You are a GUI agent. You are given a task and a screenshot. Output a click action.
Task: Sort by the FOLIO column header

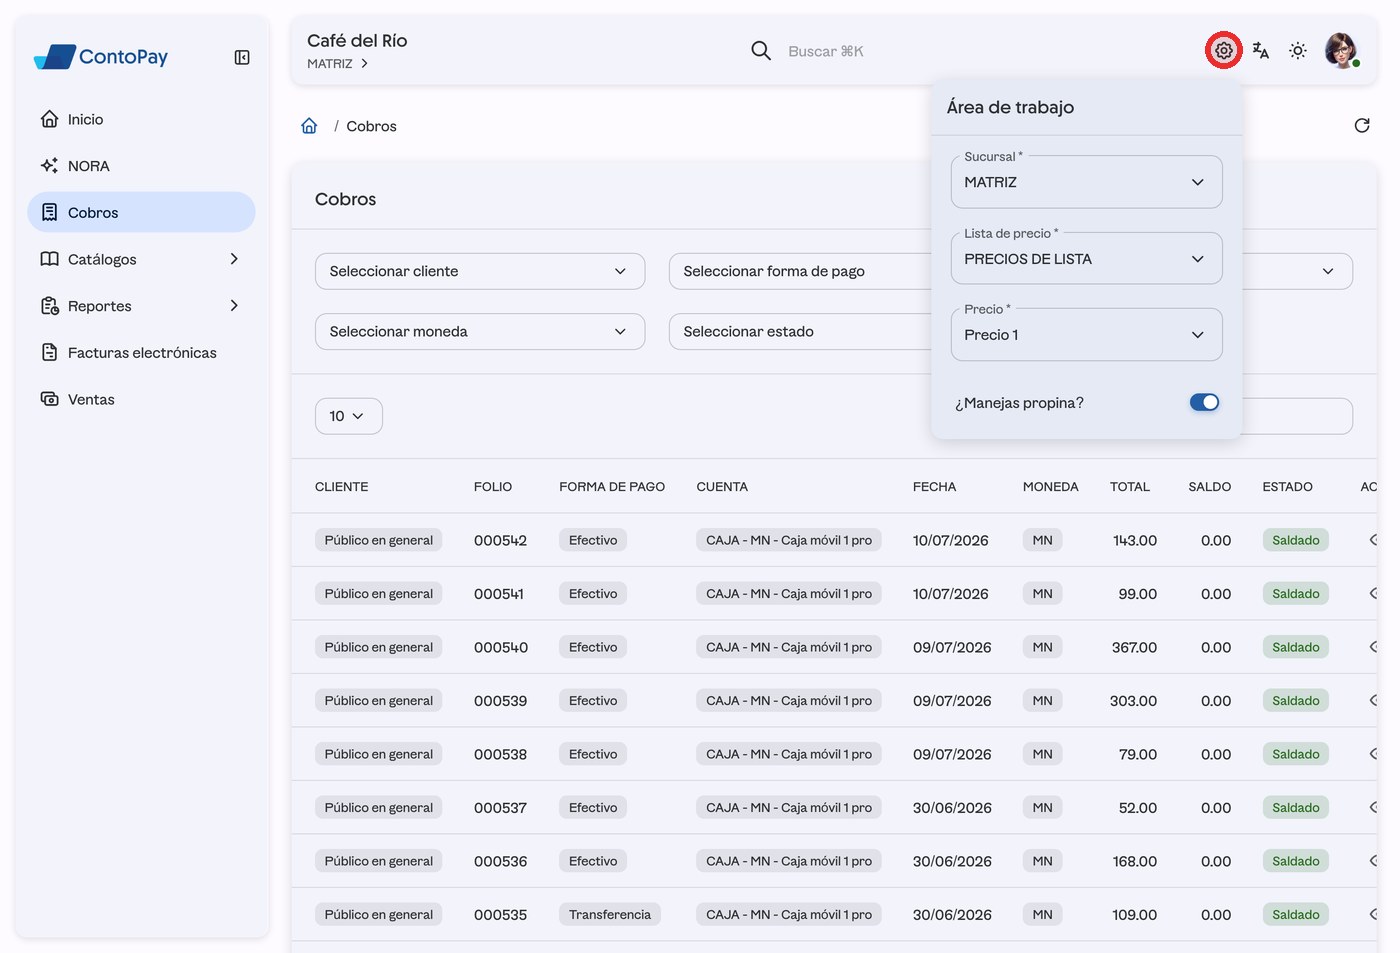[x=493, y=487]
